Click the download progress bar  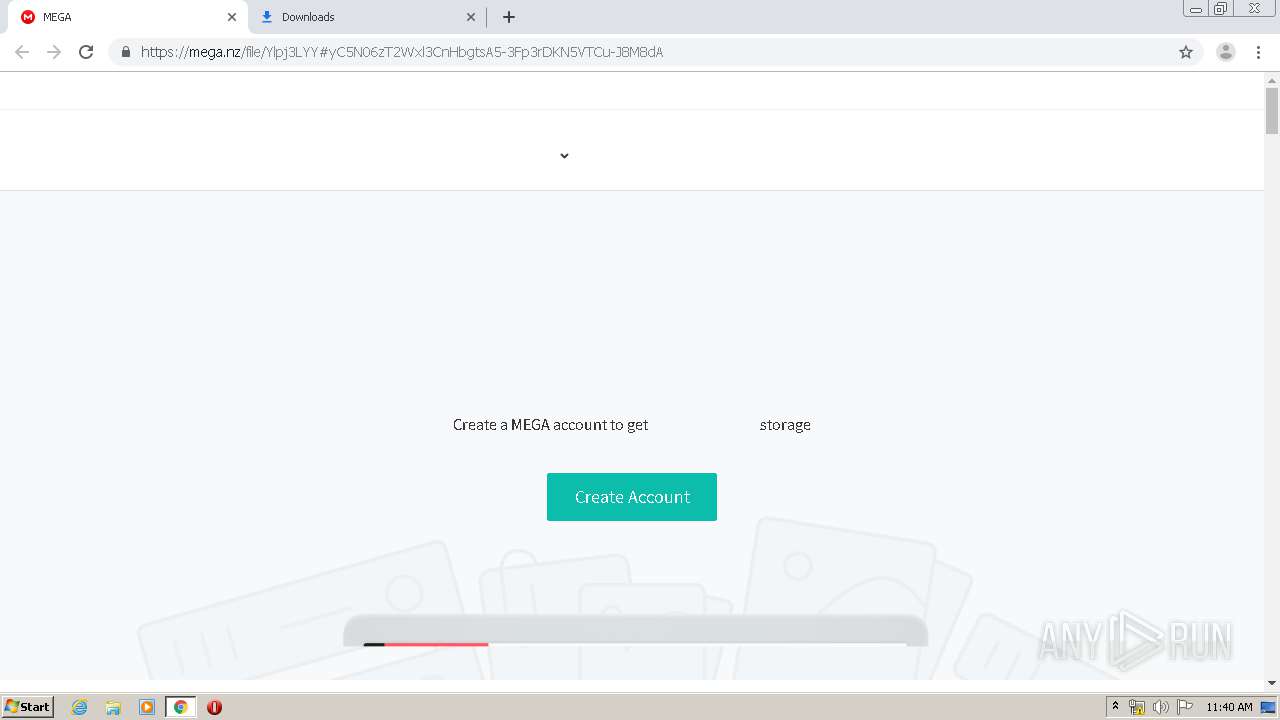tap(635, 644)
